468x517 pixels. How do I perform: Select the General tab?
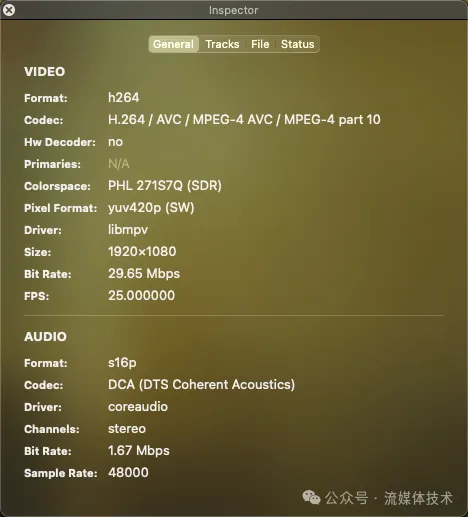[174, 44]
